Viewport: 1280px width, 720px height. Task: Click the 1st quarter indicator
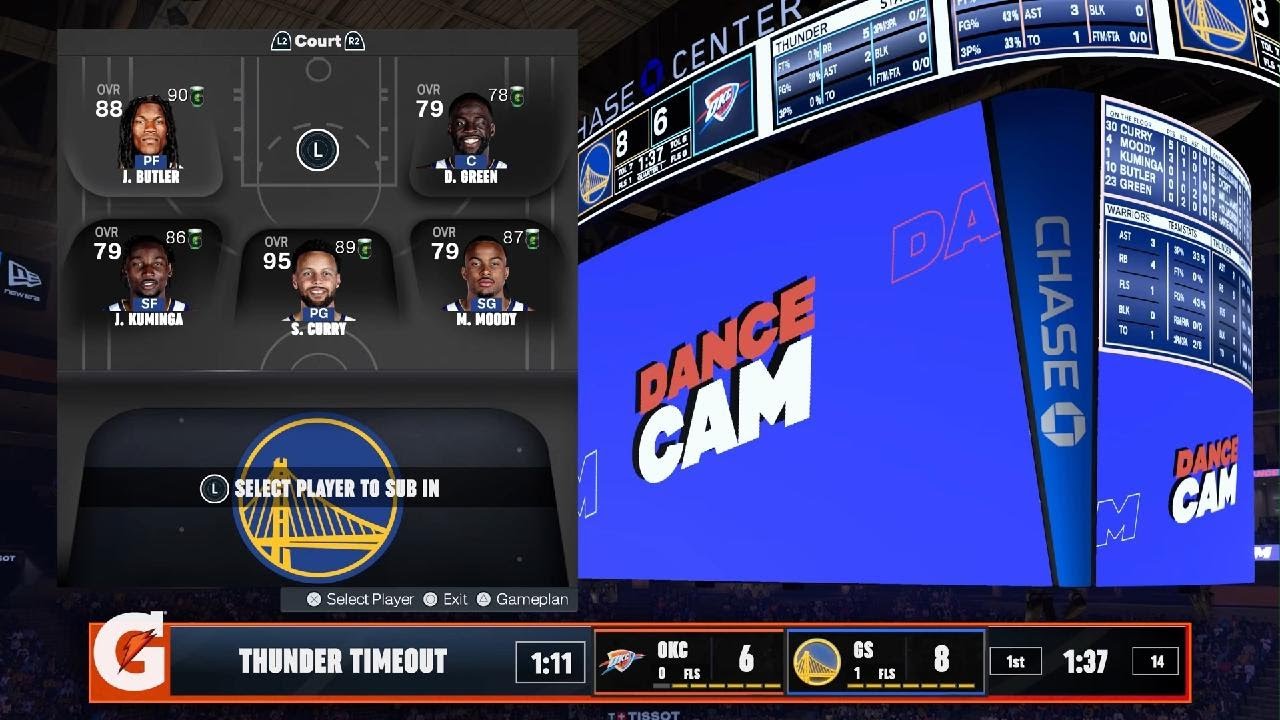click(x=1015, y=661)
